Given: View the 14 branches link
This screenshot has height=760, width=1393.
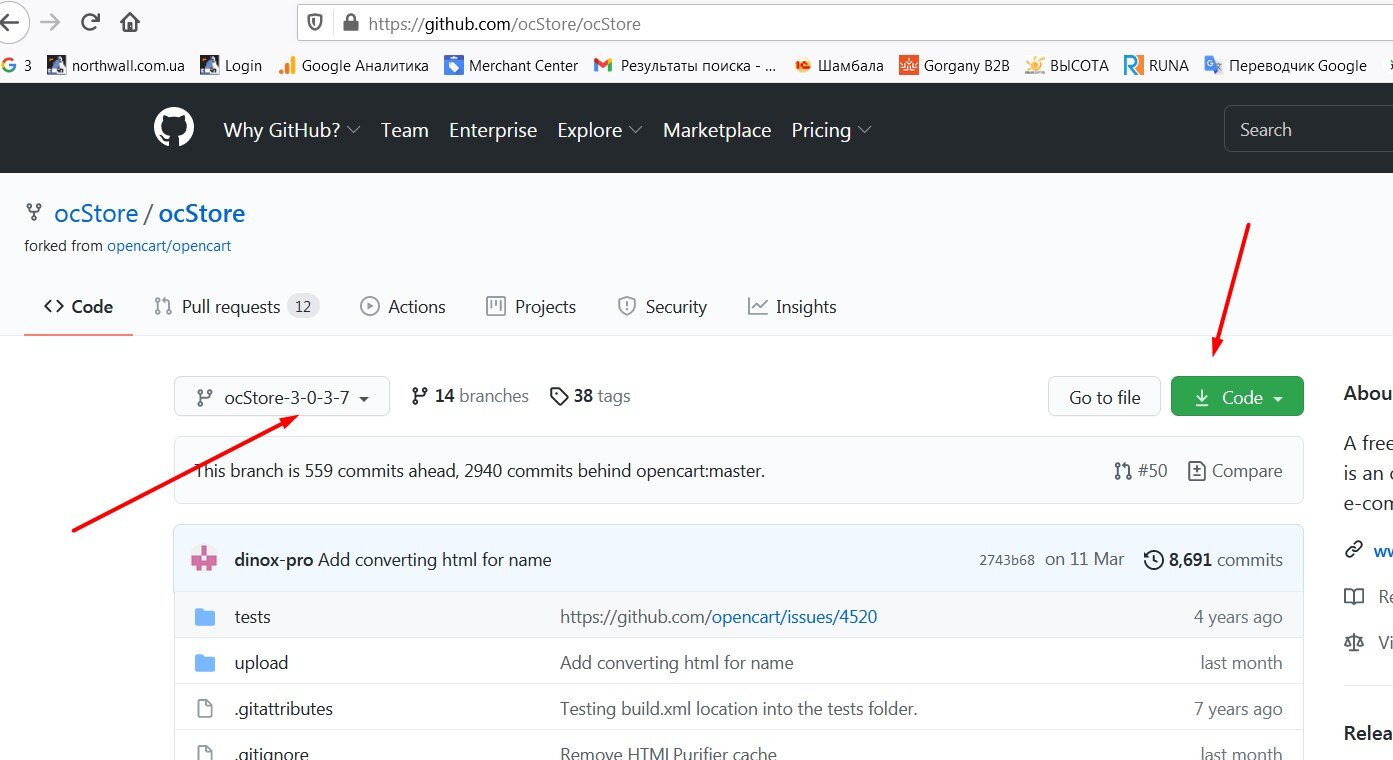Looking at the screenshot, I should (470, 396).
